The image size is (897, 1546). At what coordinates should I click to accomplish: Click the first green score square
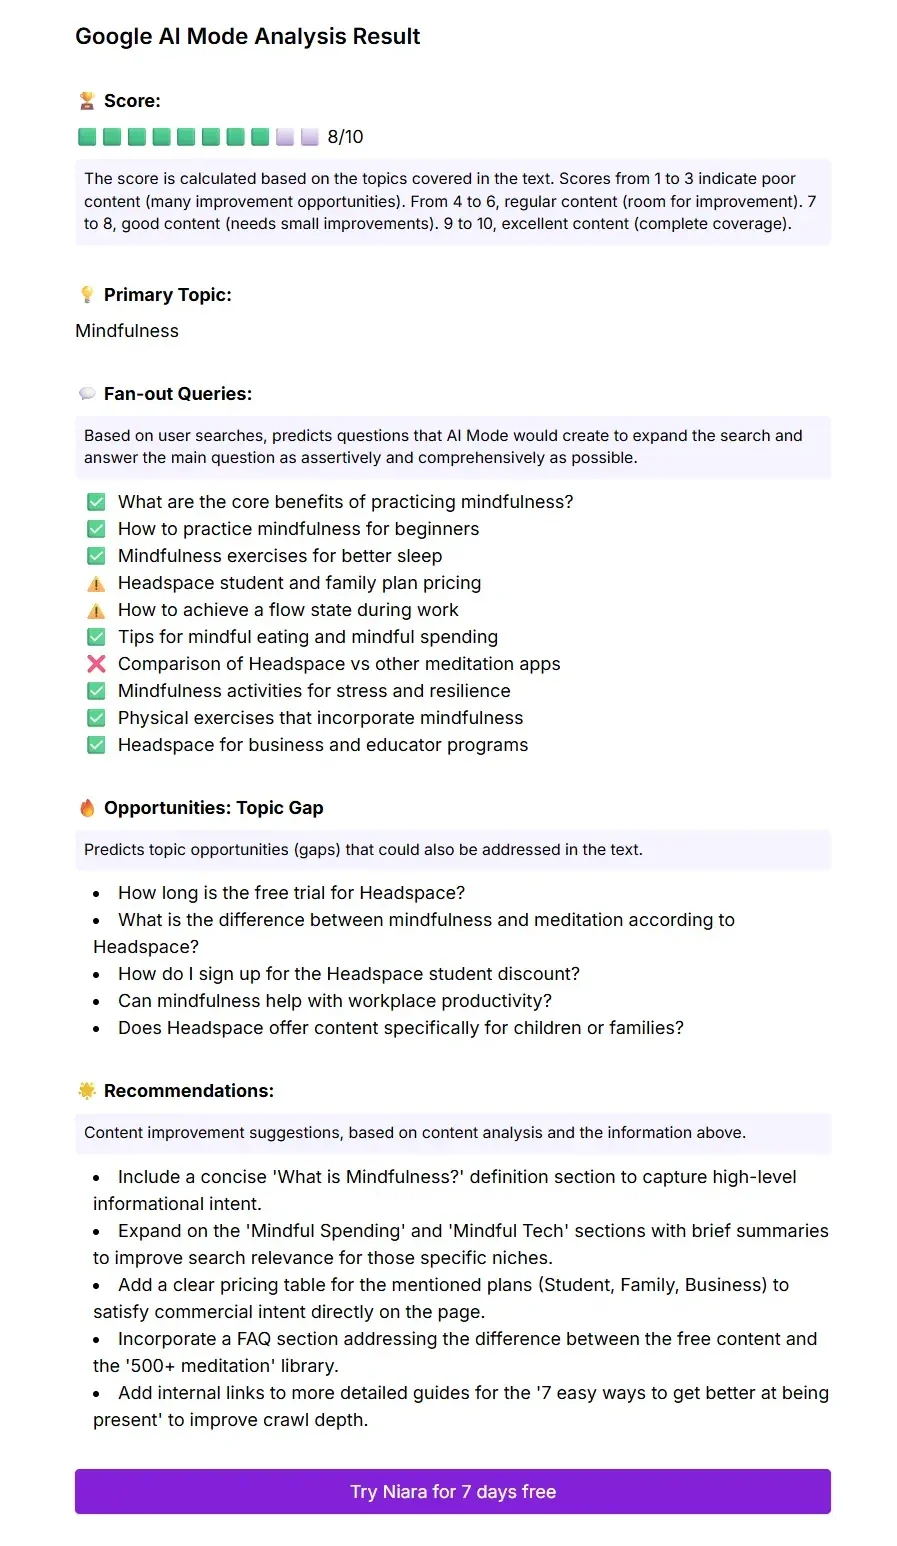click(87, 137)
